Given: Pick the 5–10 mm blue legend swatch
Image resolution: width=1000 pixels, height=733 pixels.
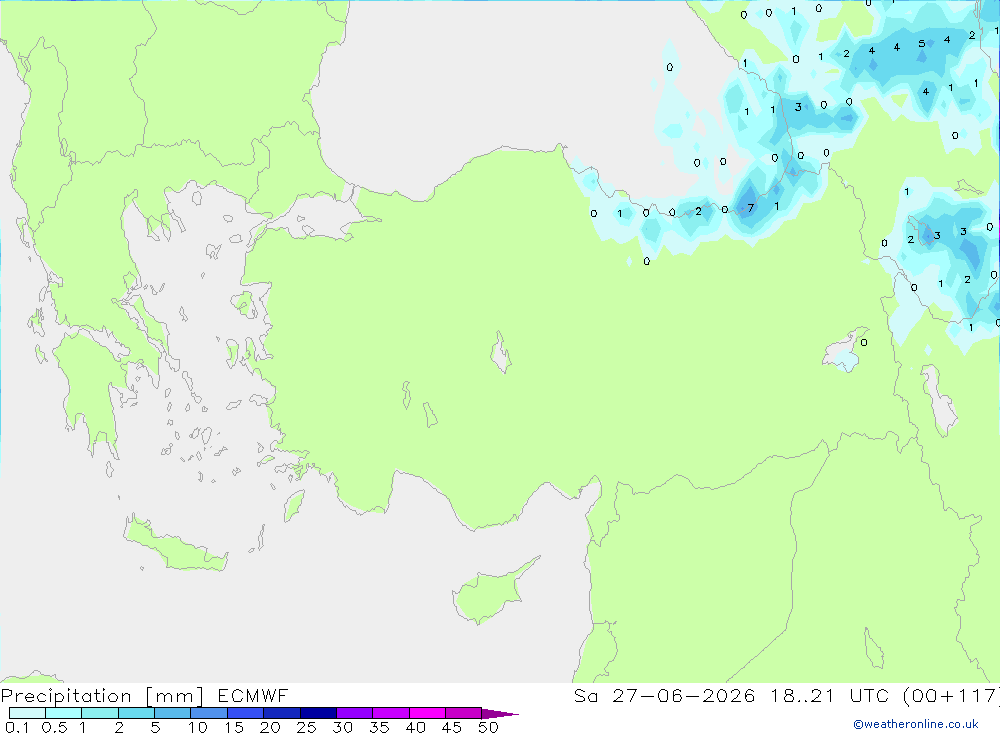Looking at the screenshot, I should [172, 713].
